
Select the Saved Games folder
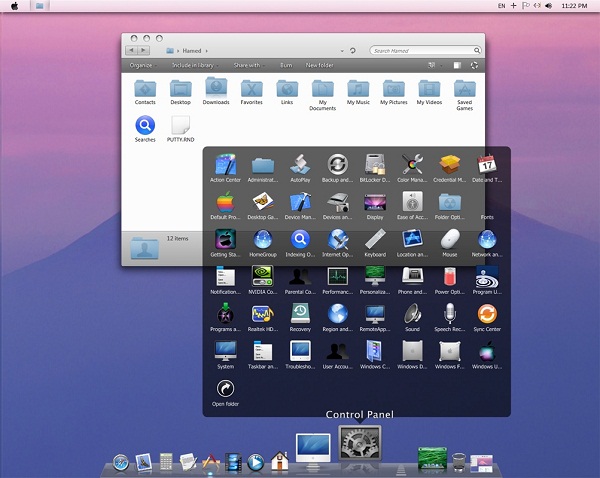point(465,95)
